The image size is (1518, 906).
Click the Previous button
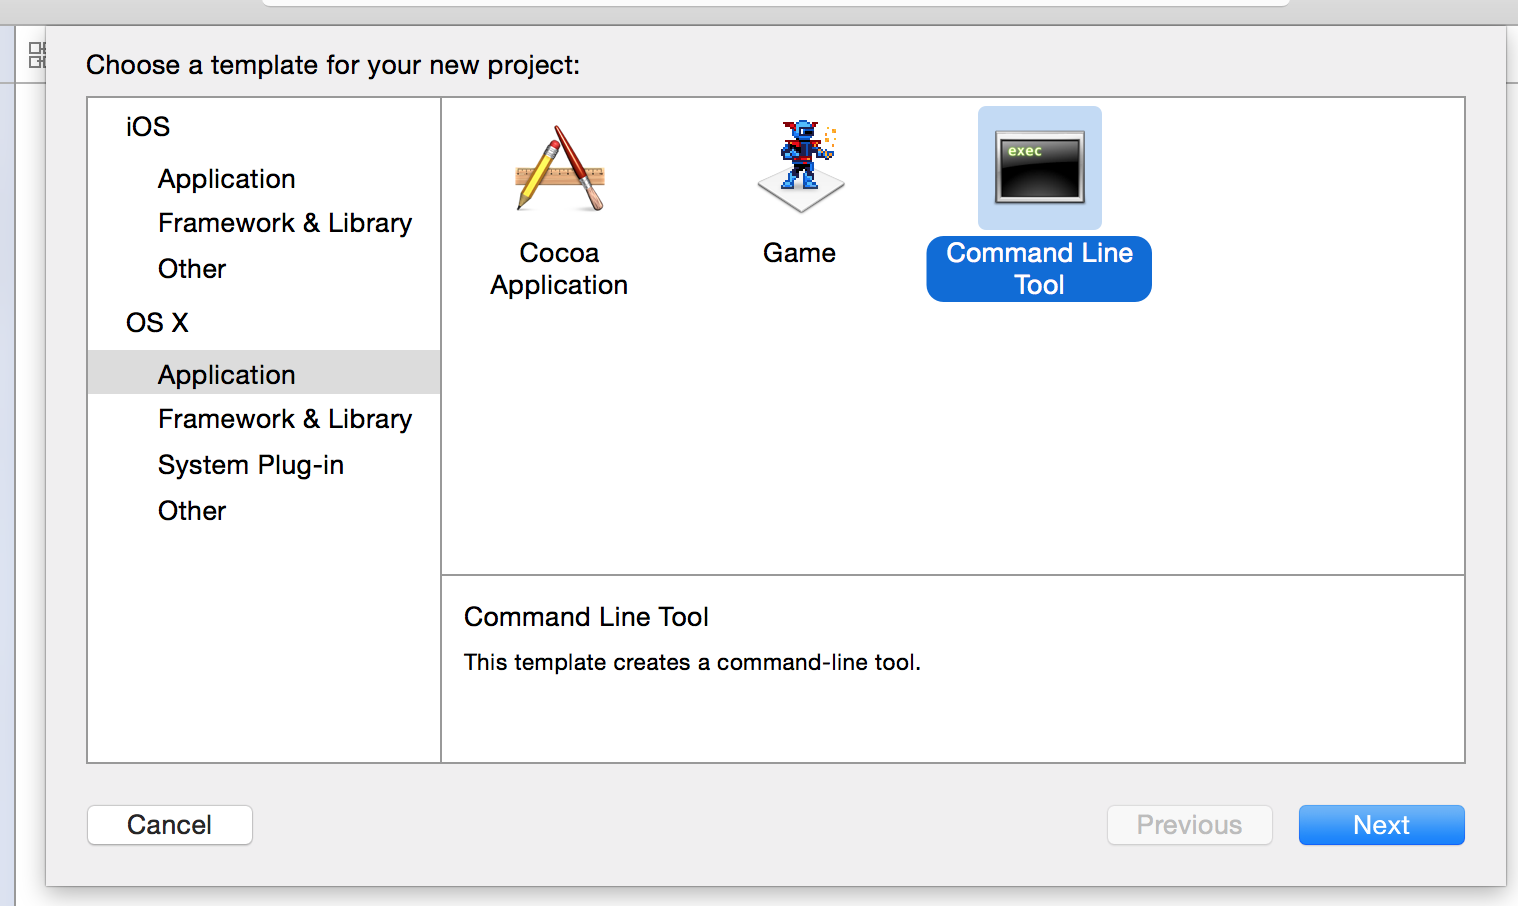tap(1189, 825)
